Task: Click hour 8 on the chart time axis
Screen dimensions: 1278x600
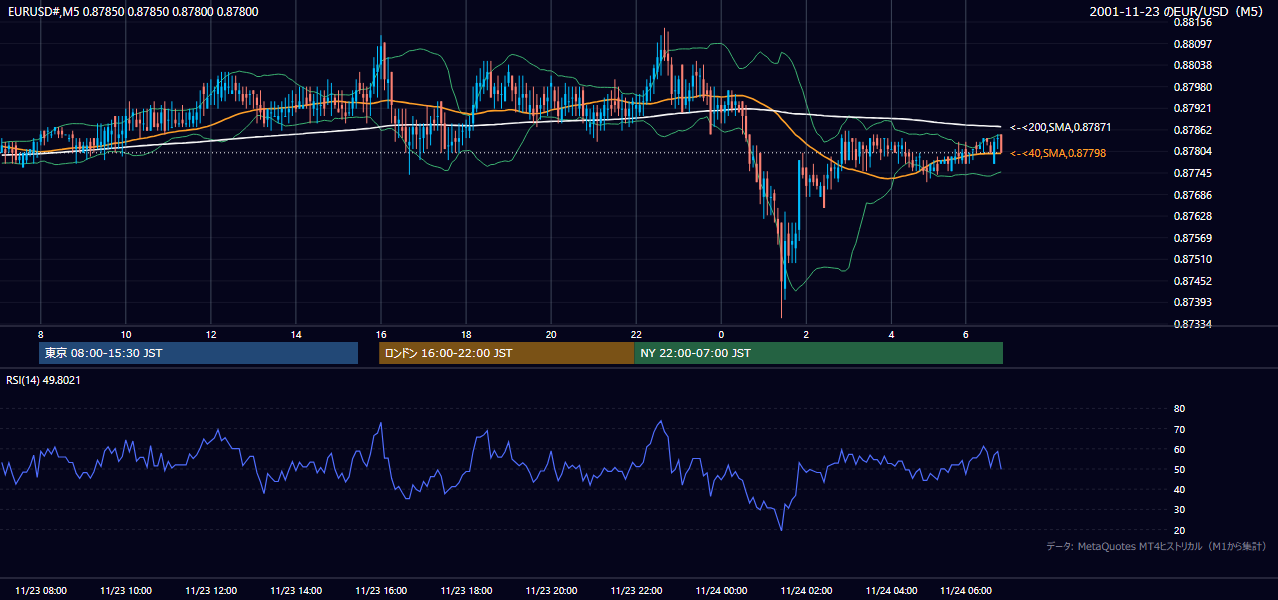Action: (x=40, y=334)
